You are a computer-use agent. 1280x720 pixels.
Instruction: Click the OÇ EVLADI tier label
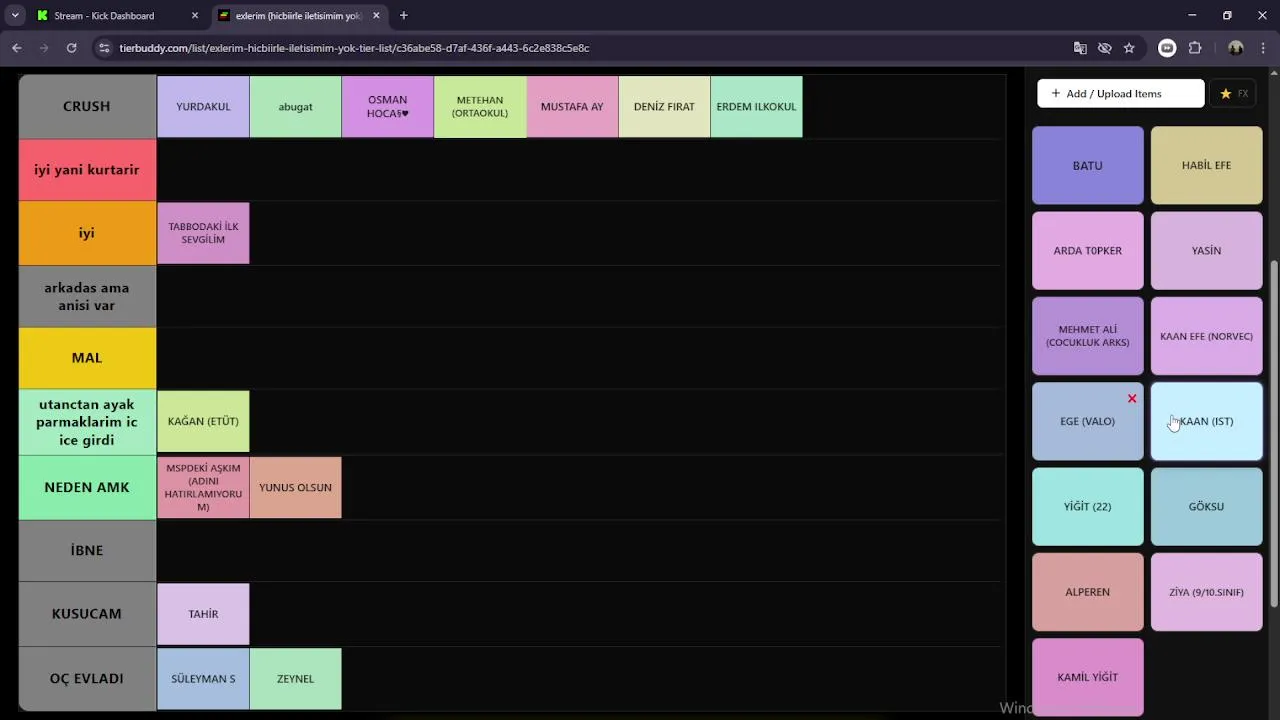(x=87, y=678)
